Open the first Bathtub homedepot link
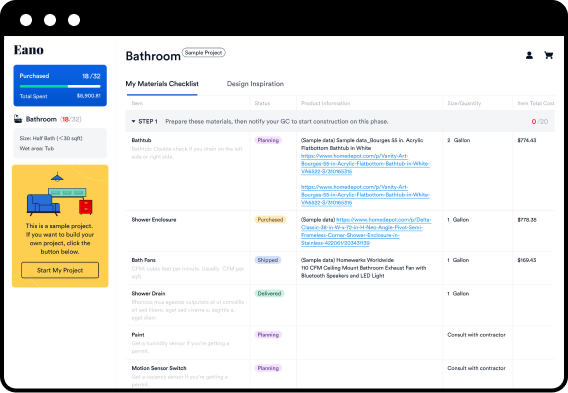This screenshot has height=393, width=568. [365, 164]
